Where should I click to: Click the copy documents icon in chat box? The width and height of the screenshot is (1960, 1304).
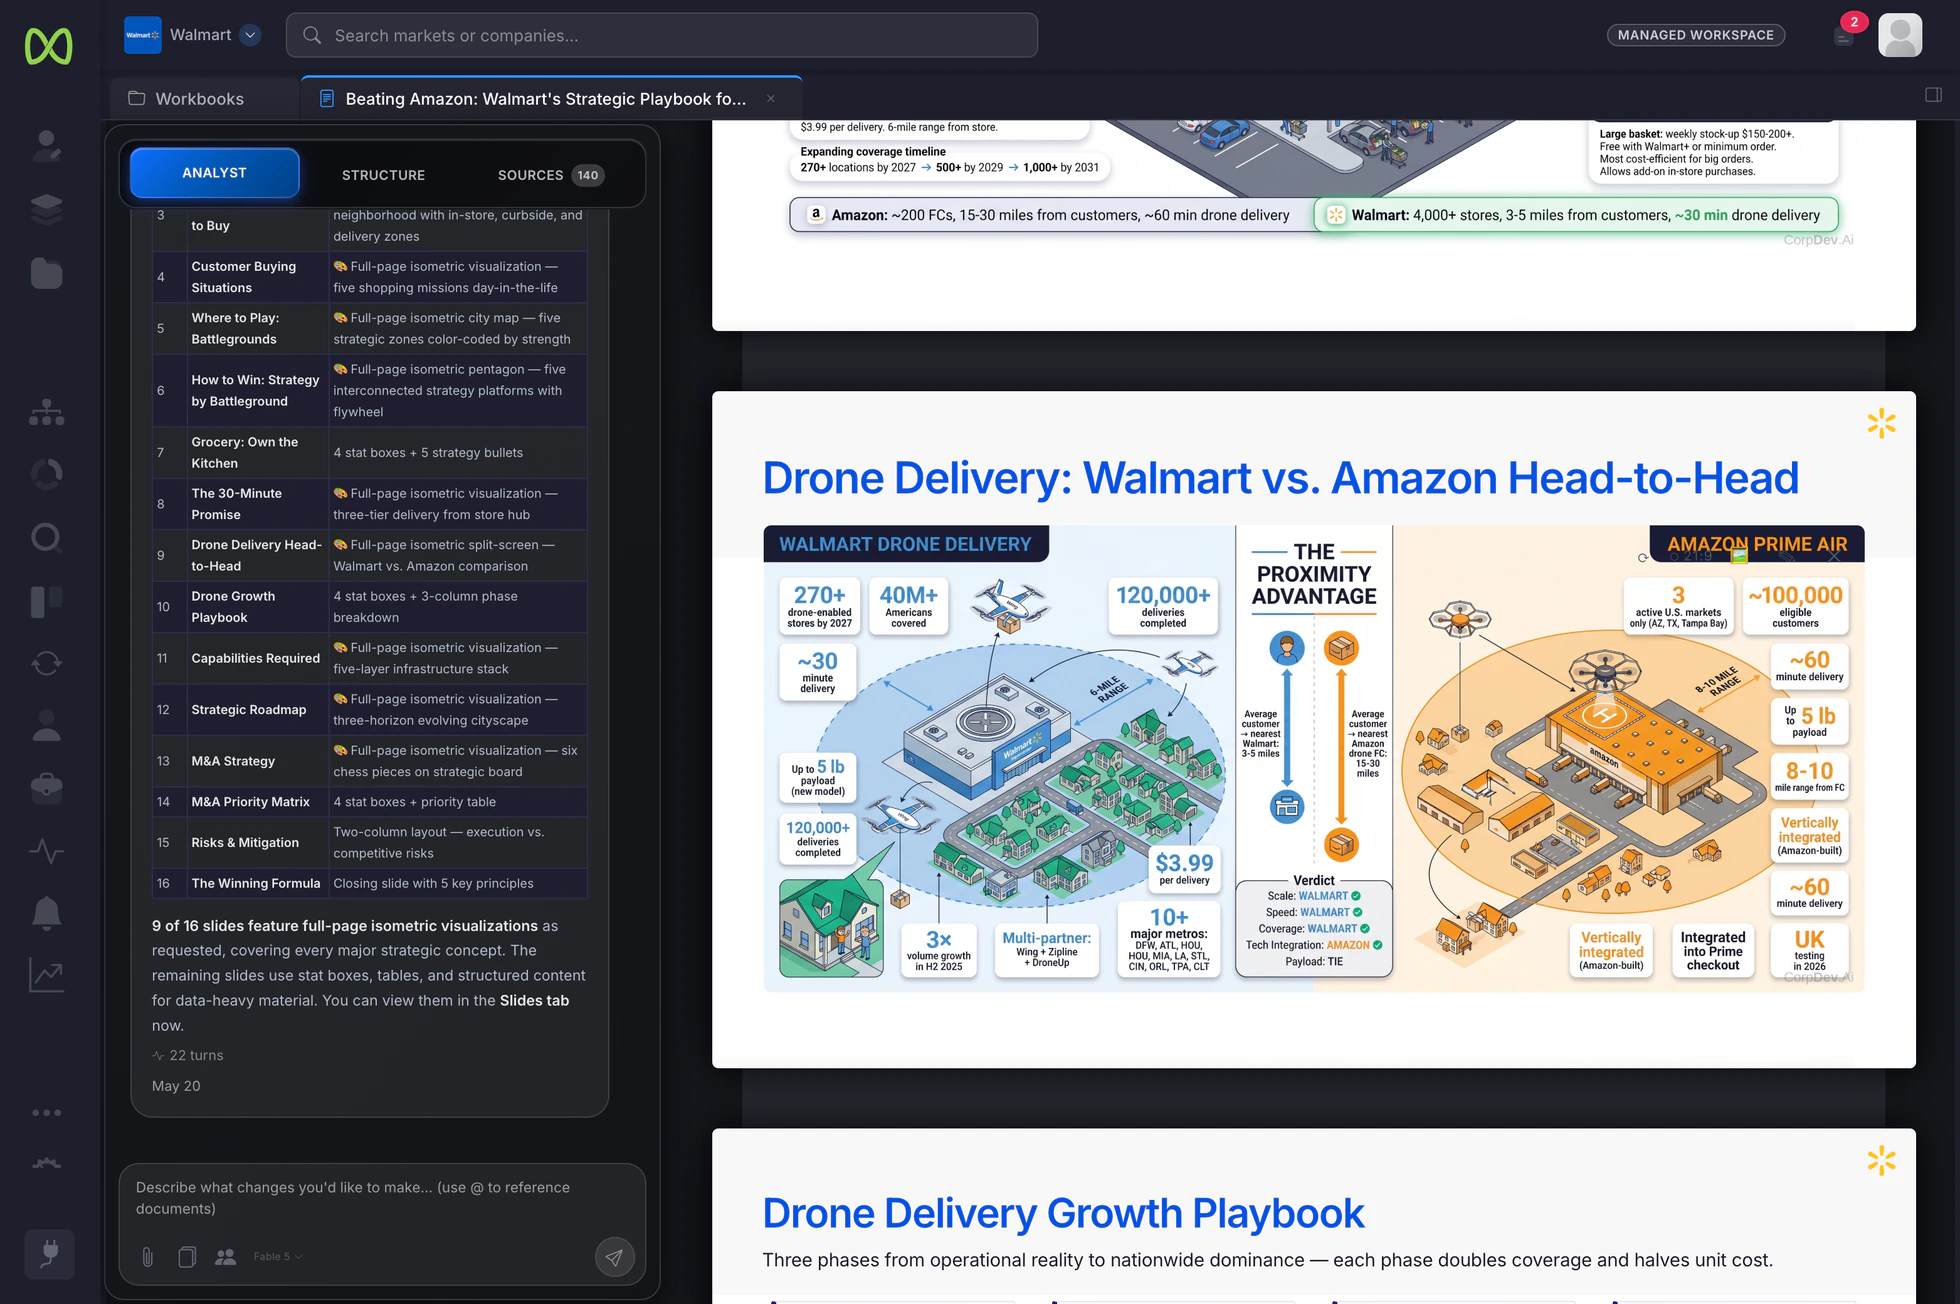[187, 1257]
